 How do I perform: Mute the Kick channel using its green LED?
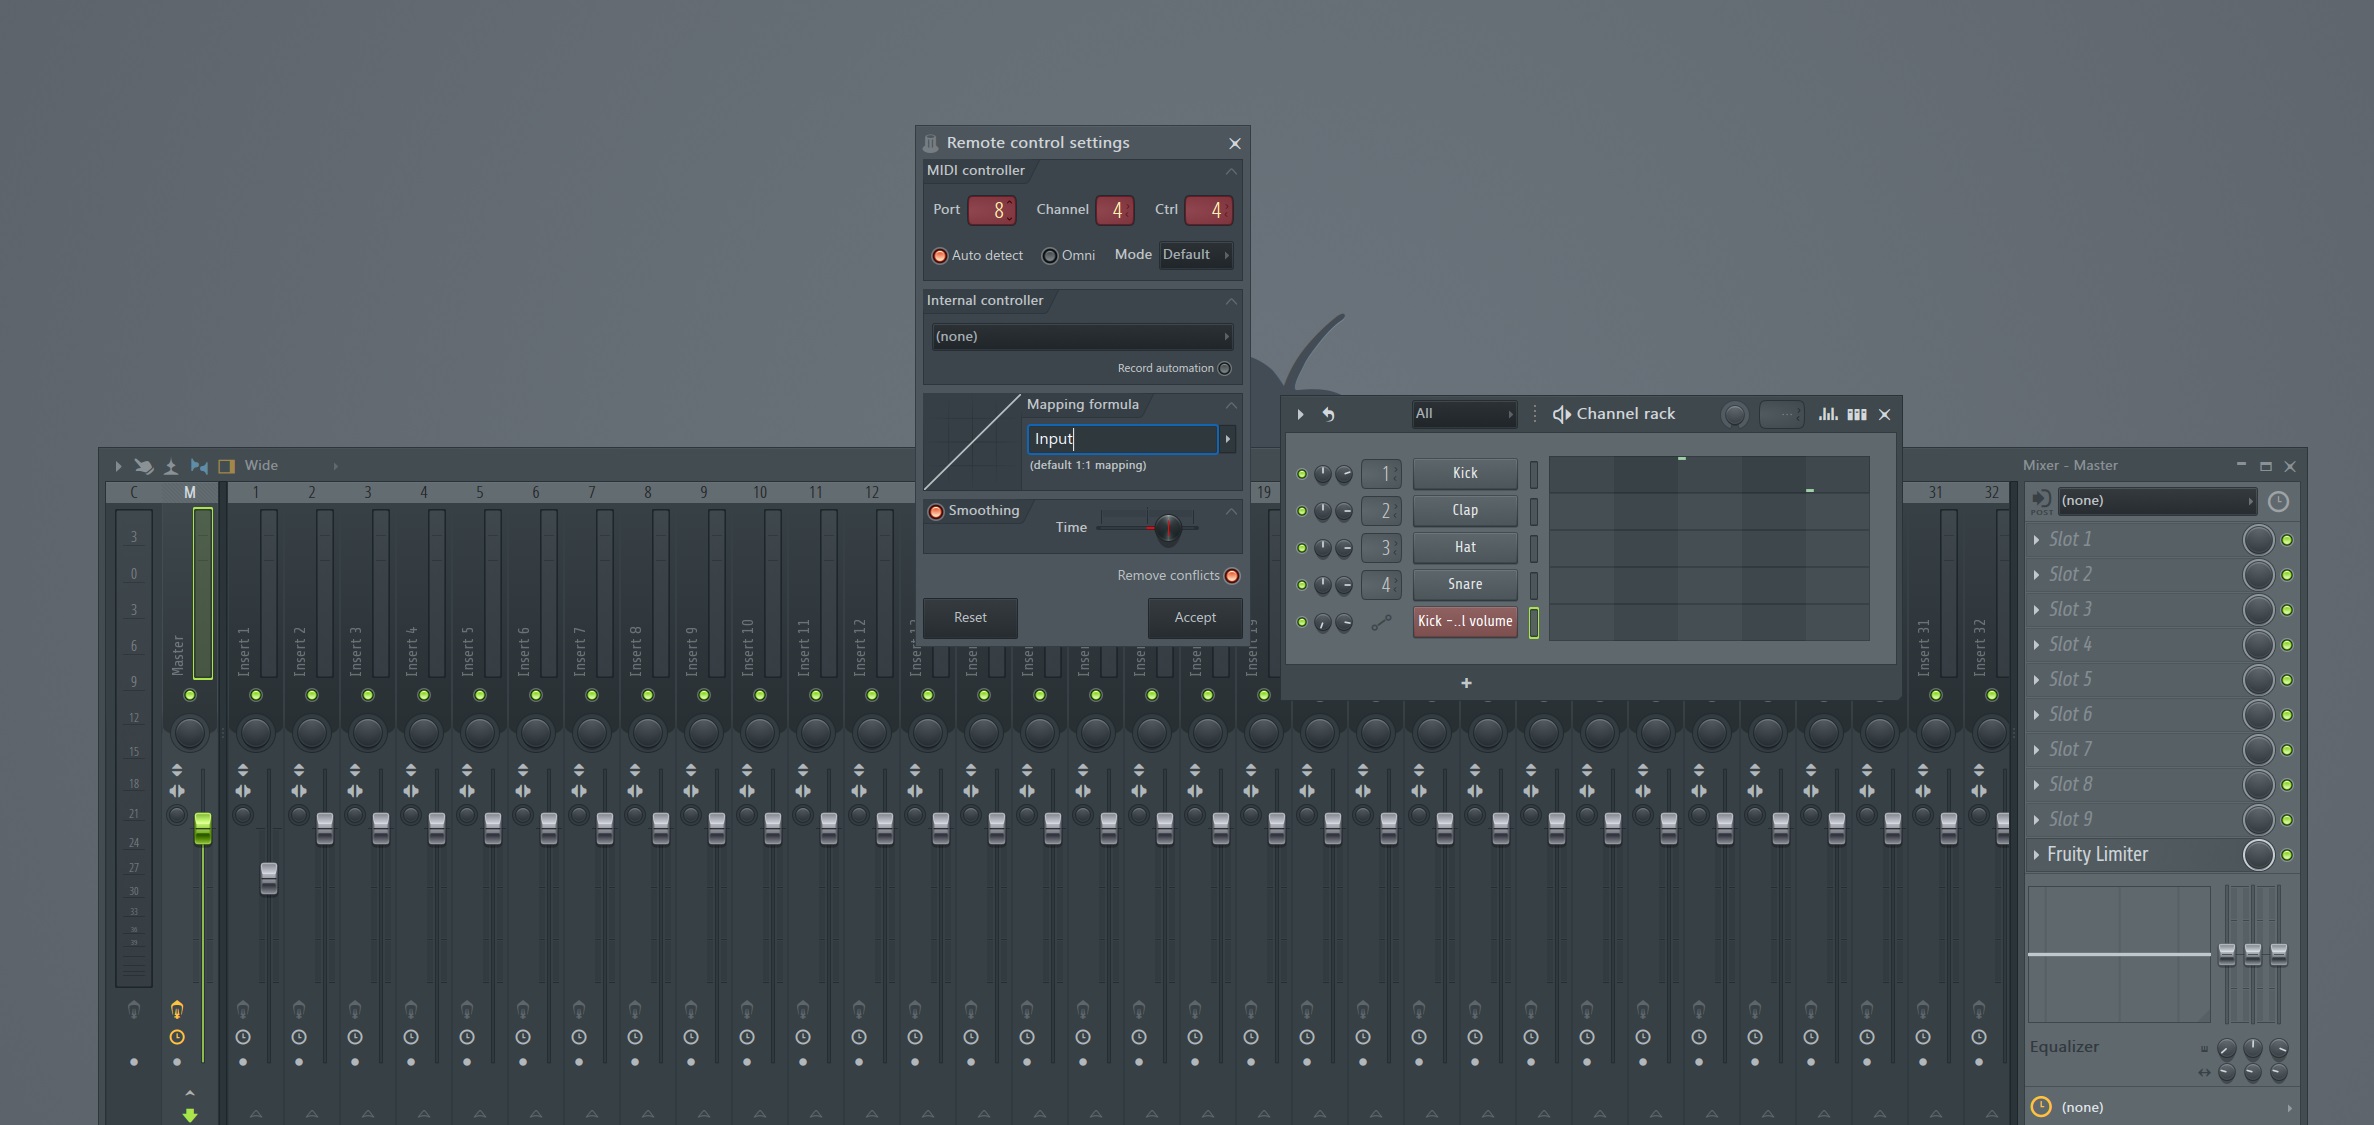[1301, 474]
